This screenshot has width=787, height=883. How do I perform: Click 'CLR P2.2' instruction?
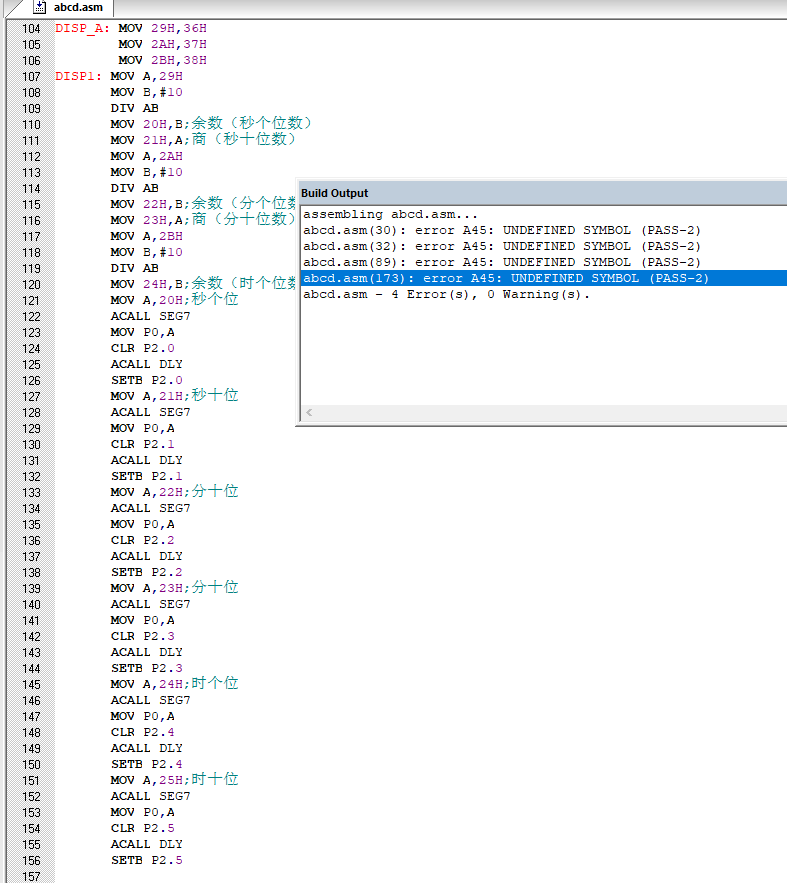(x=142, y=541)
